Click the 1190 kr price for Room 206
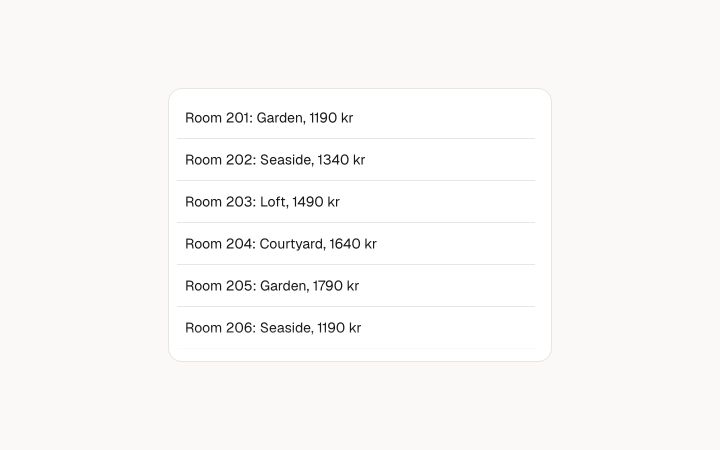The image size is (720, 450). 339,328
